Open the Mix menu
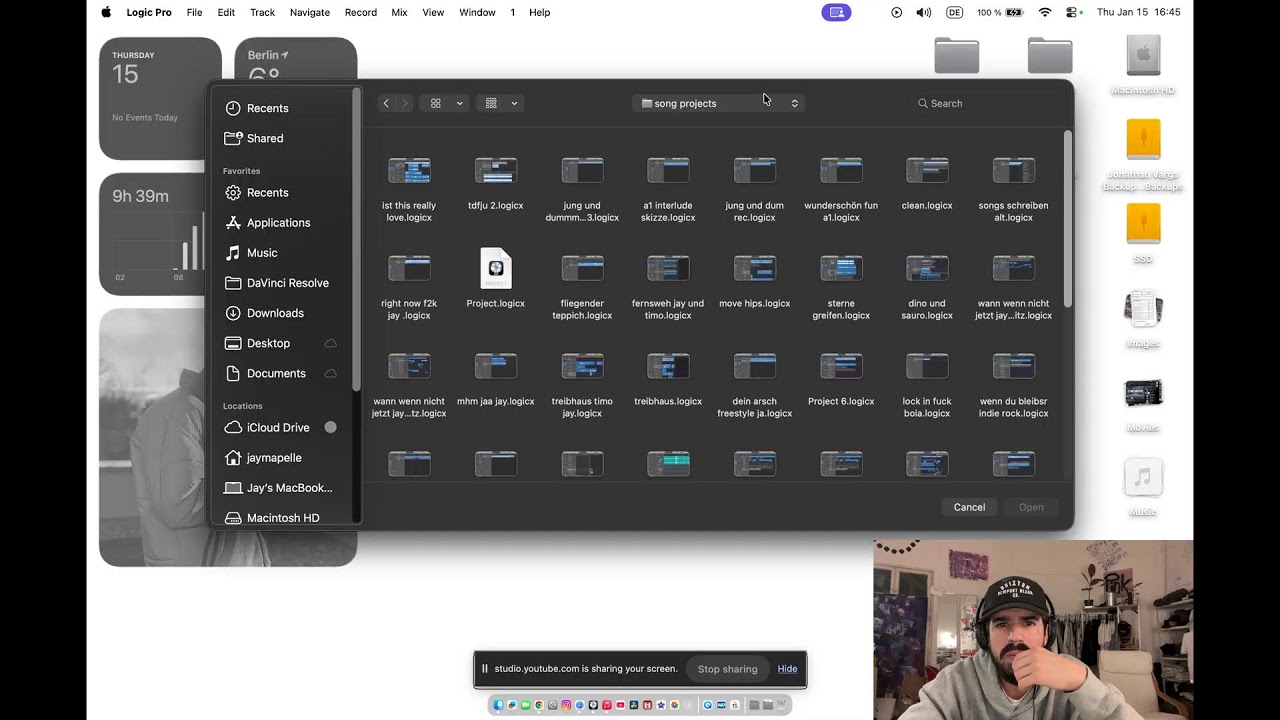Viewport: 1280px width, 720px height. pos(399,12)
